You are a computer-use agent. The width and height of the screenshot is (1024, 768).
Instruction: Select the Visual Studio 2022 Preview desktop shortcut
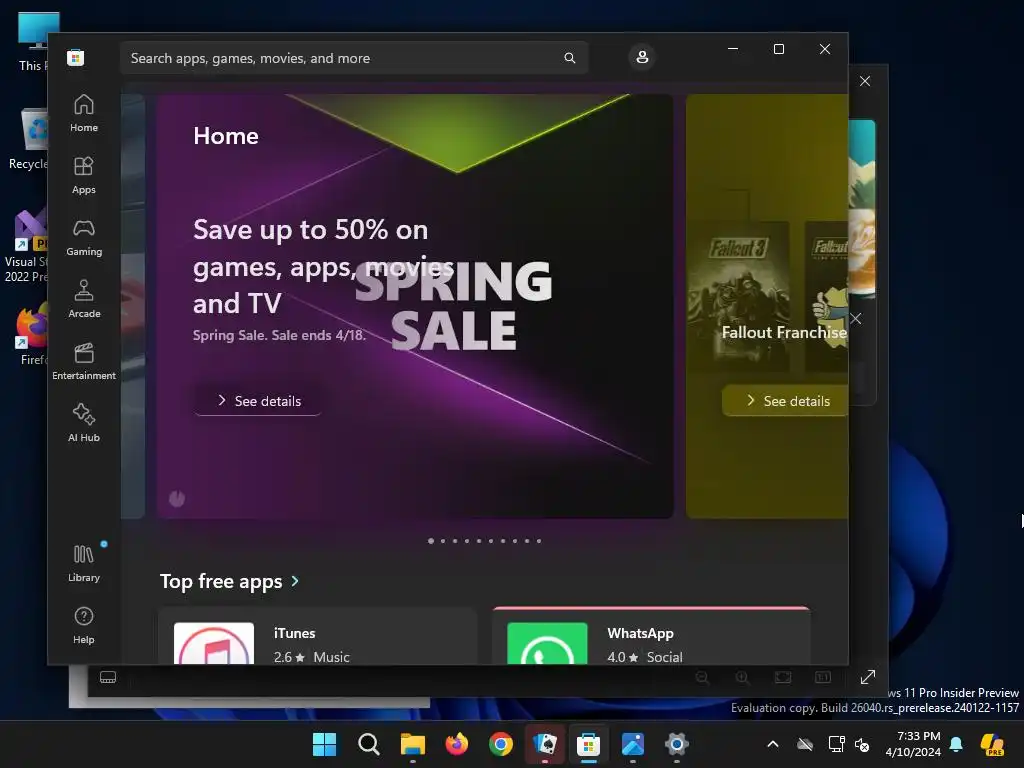(x=26, y=246)
